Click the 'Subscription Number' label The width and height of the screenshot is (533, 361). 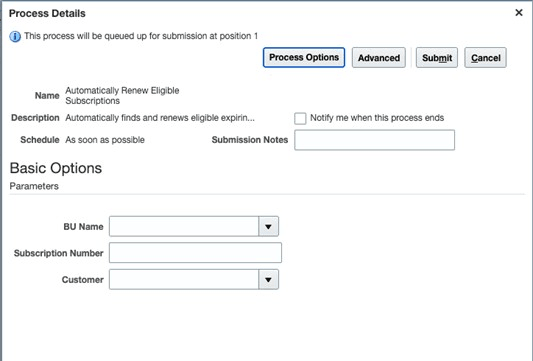58,253
